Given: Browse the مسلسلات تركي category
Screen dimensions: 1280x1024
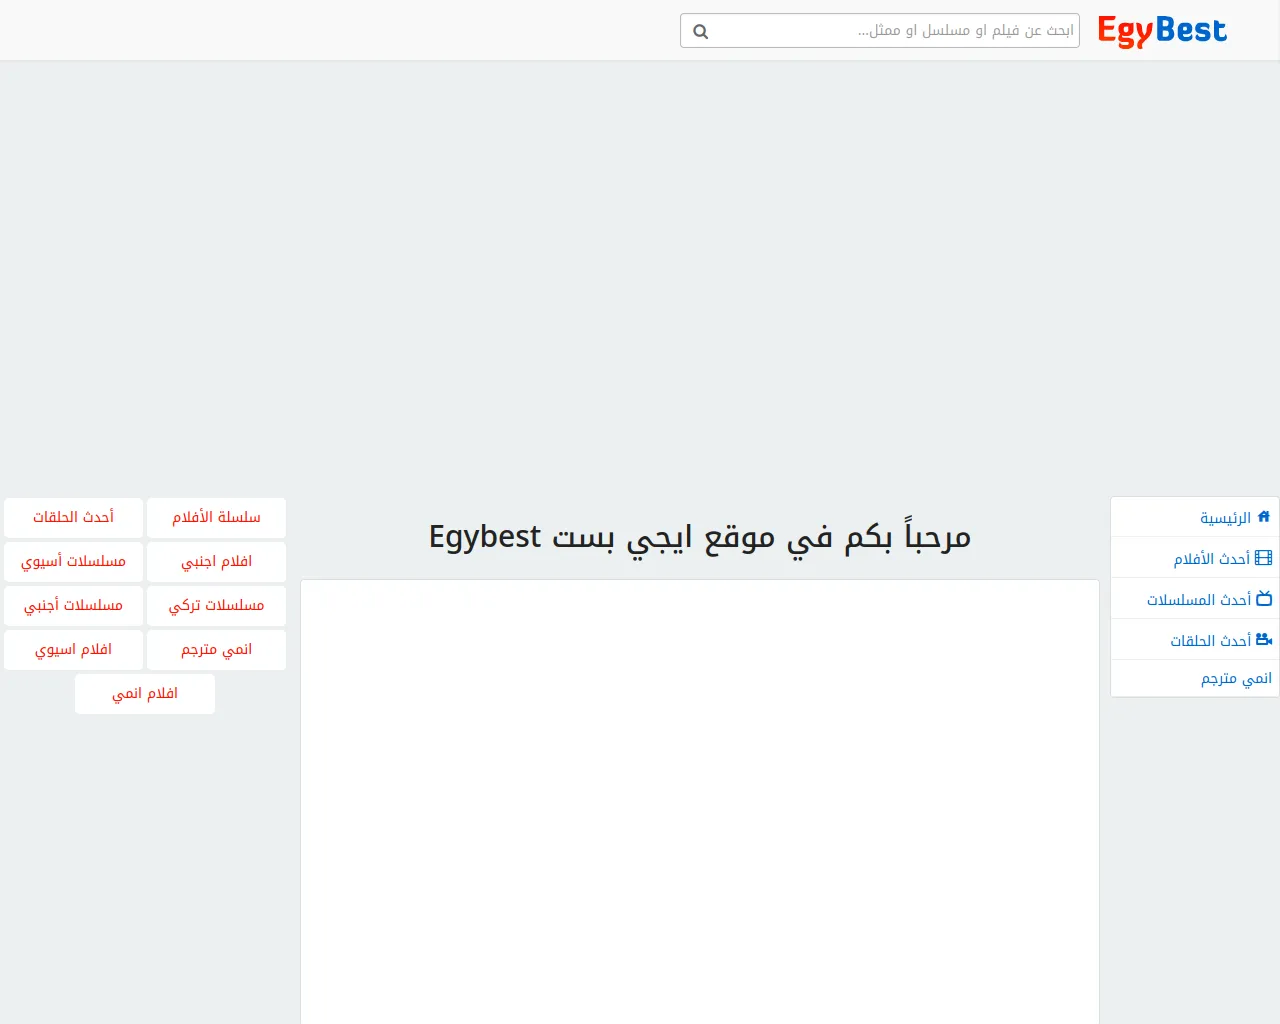Looking at the screenshot, I should [x=216, y=605].
